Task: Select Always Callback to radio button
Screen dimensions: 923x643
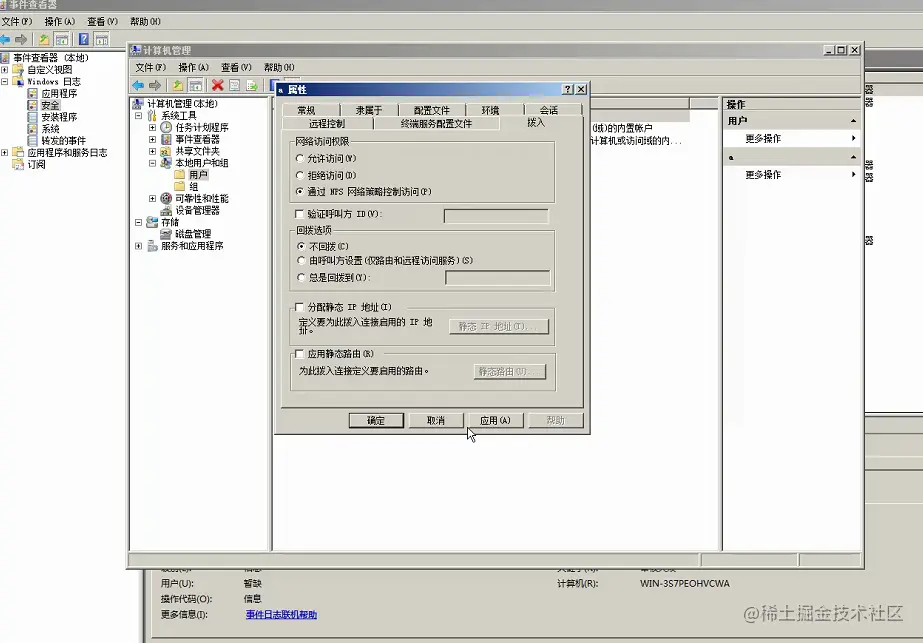Action: coord(301,277)
